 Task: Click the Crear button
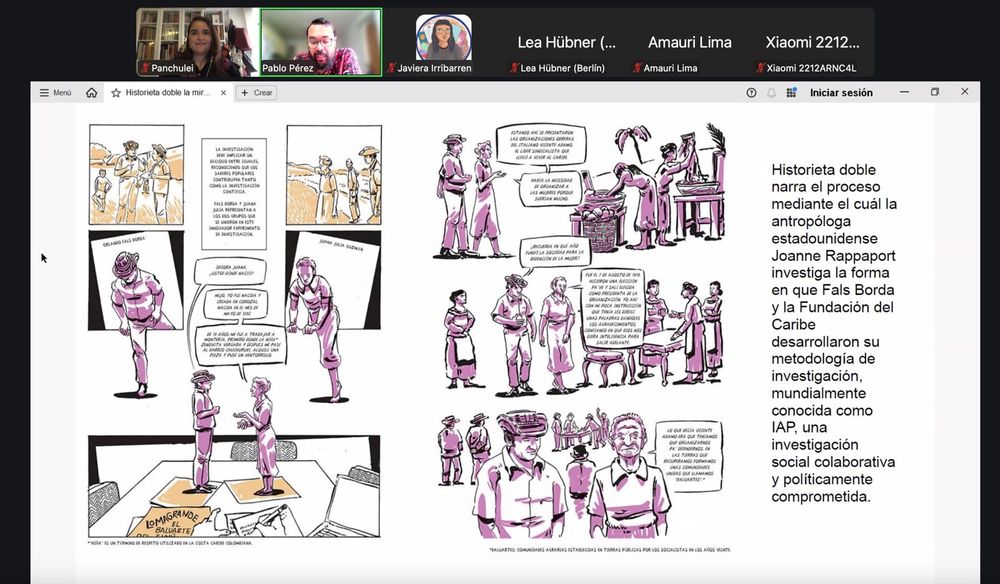point(256,92)
